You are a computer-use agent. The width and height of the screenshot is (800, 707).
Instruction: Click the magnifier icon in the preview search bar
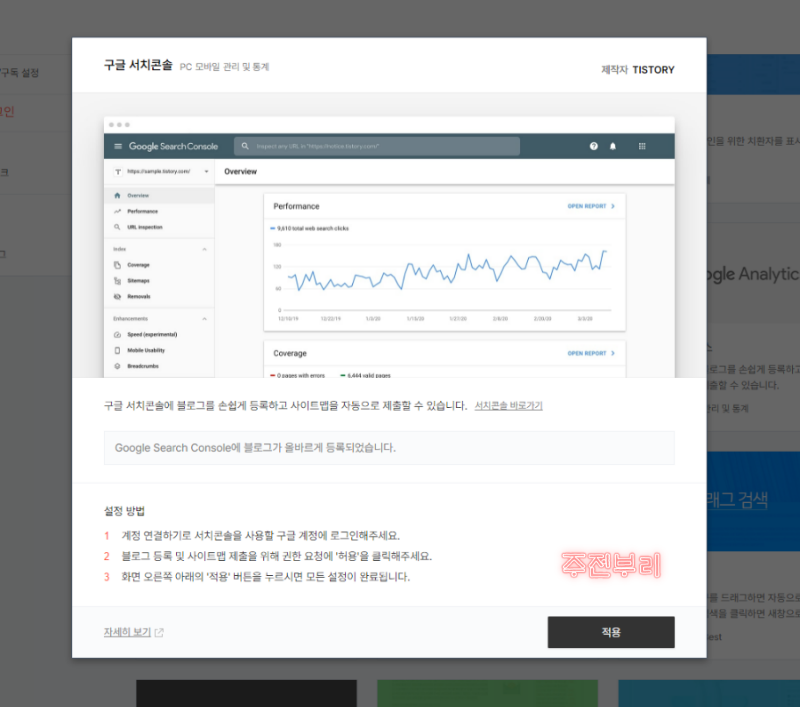tap(245, 146)
